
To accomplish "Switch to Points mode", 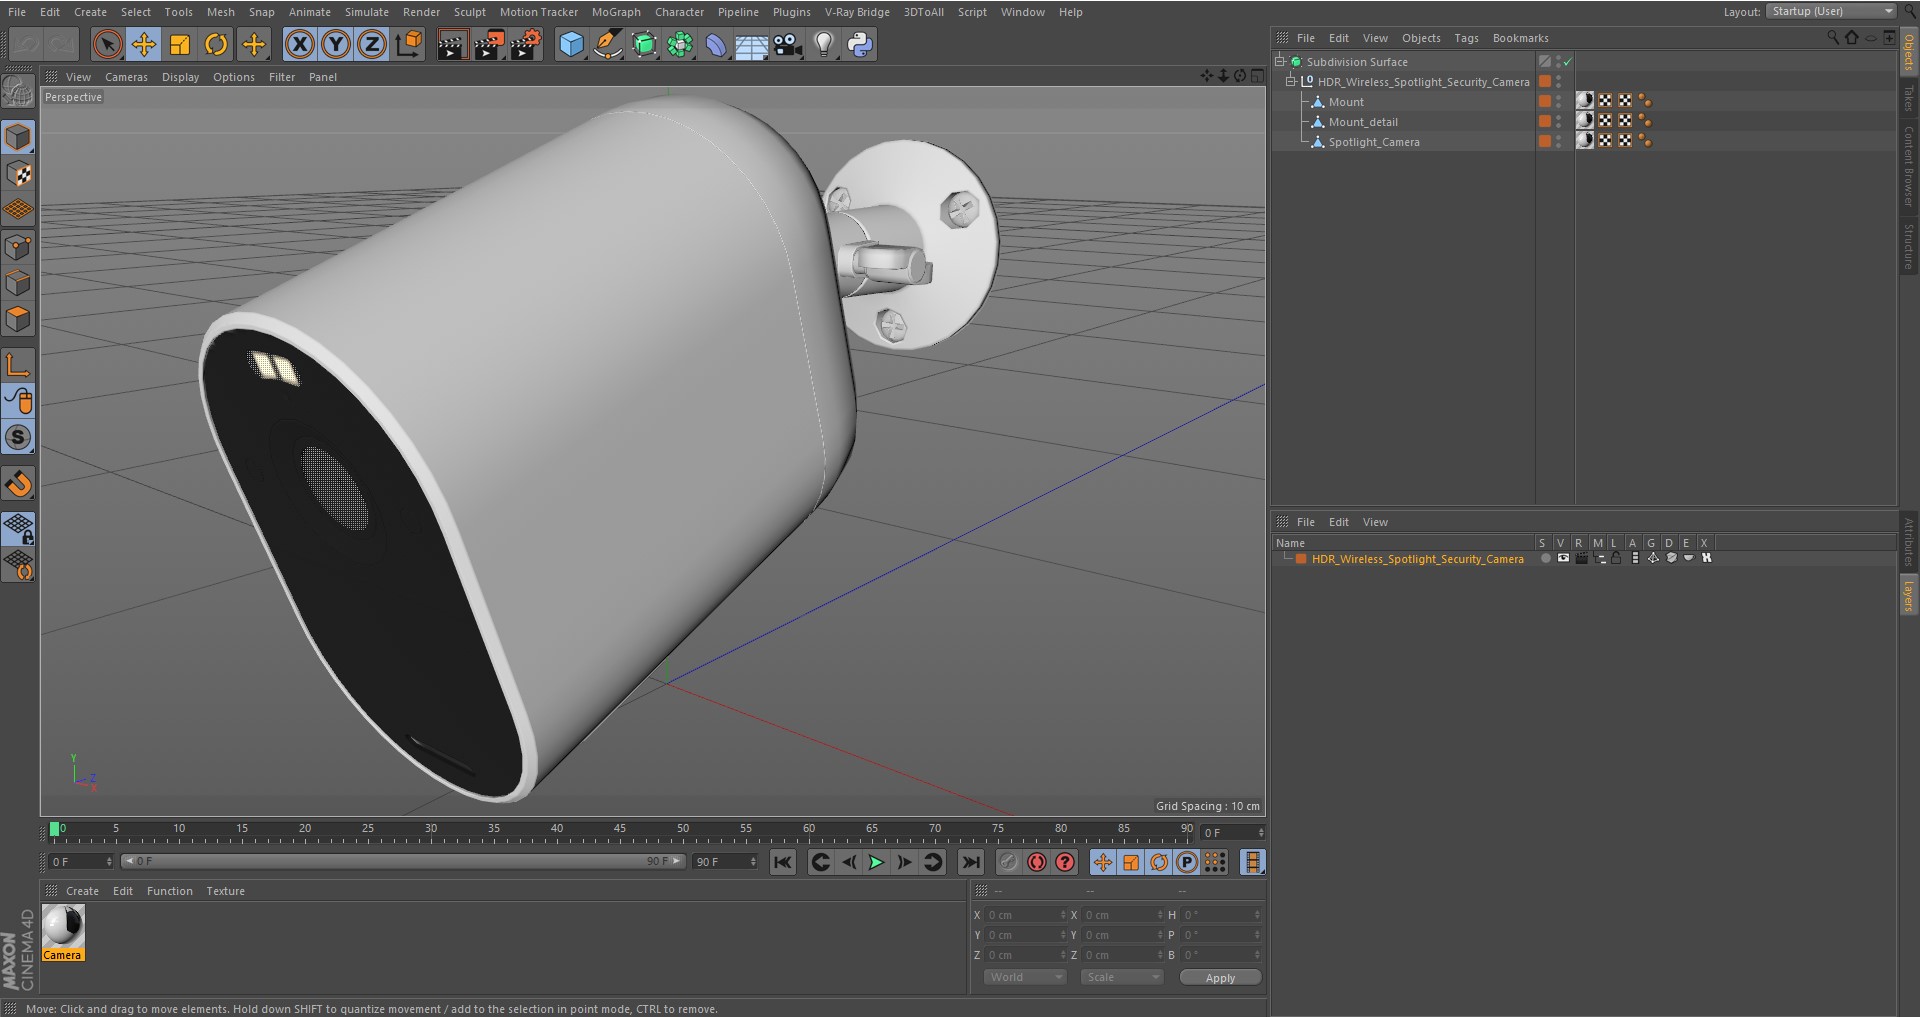I will pos(18,247).
